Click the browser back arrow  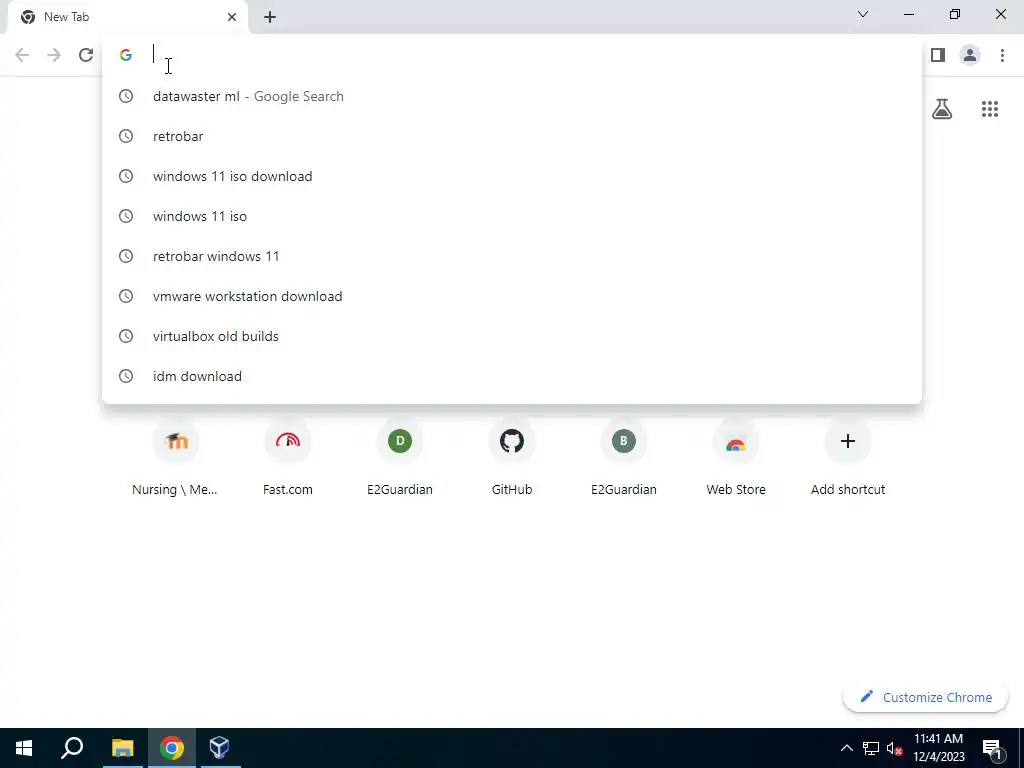tap(22, 55)
